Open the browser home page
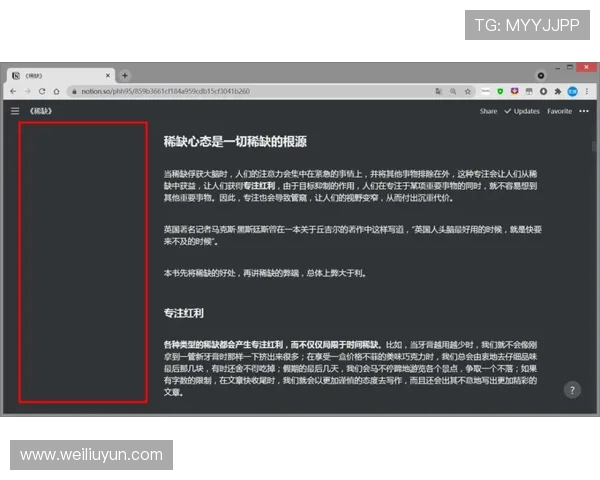 (x=57, y=91)
